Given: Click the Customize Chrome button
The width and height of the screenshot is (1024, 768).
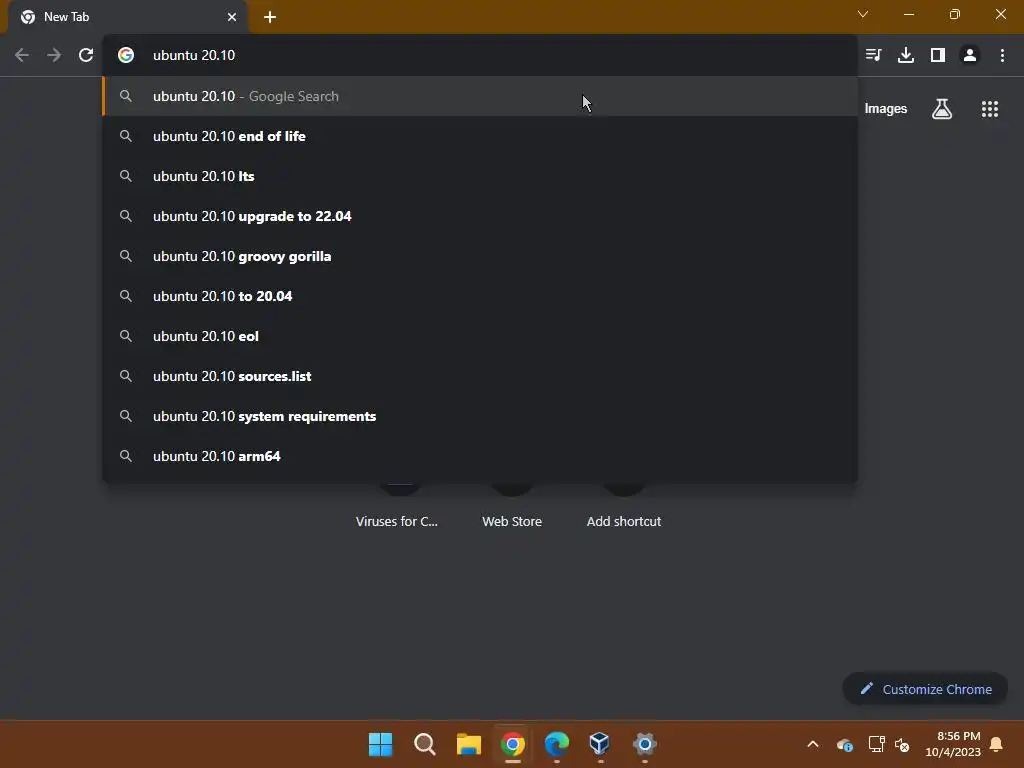Looking at the screenshot, I should (x=925, y=689).
